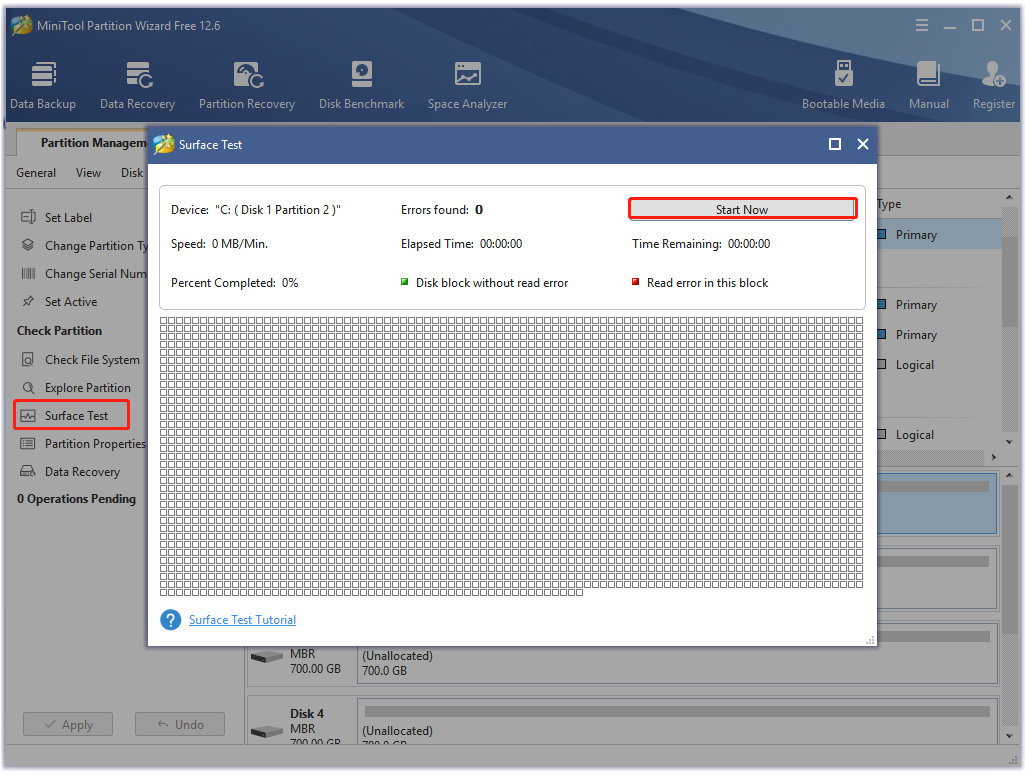Click the Apply button
This screenshot has width=1025, height=775.
[x=68, y=724]
